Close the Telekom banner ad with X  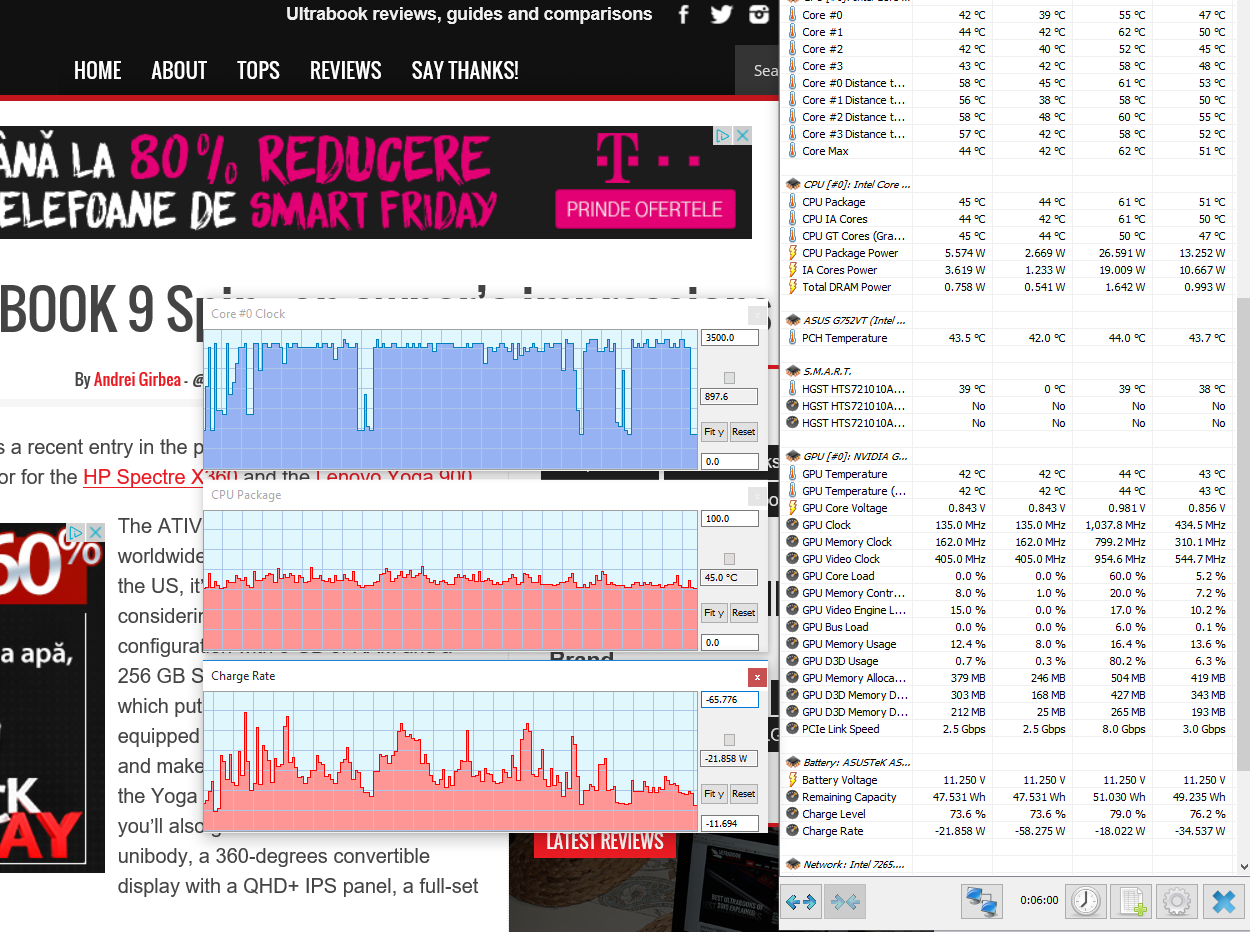742,135
